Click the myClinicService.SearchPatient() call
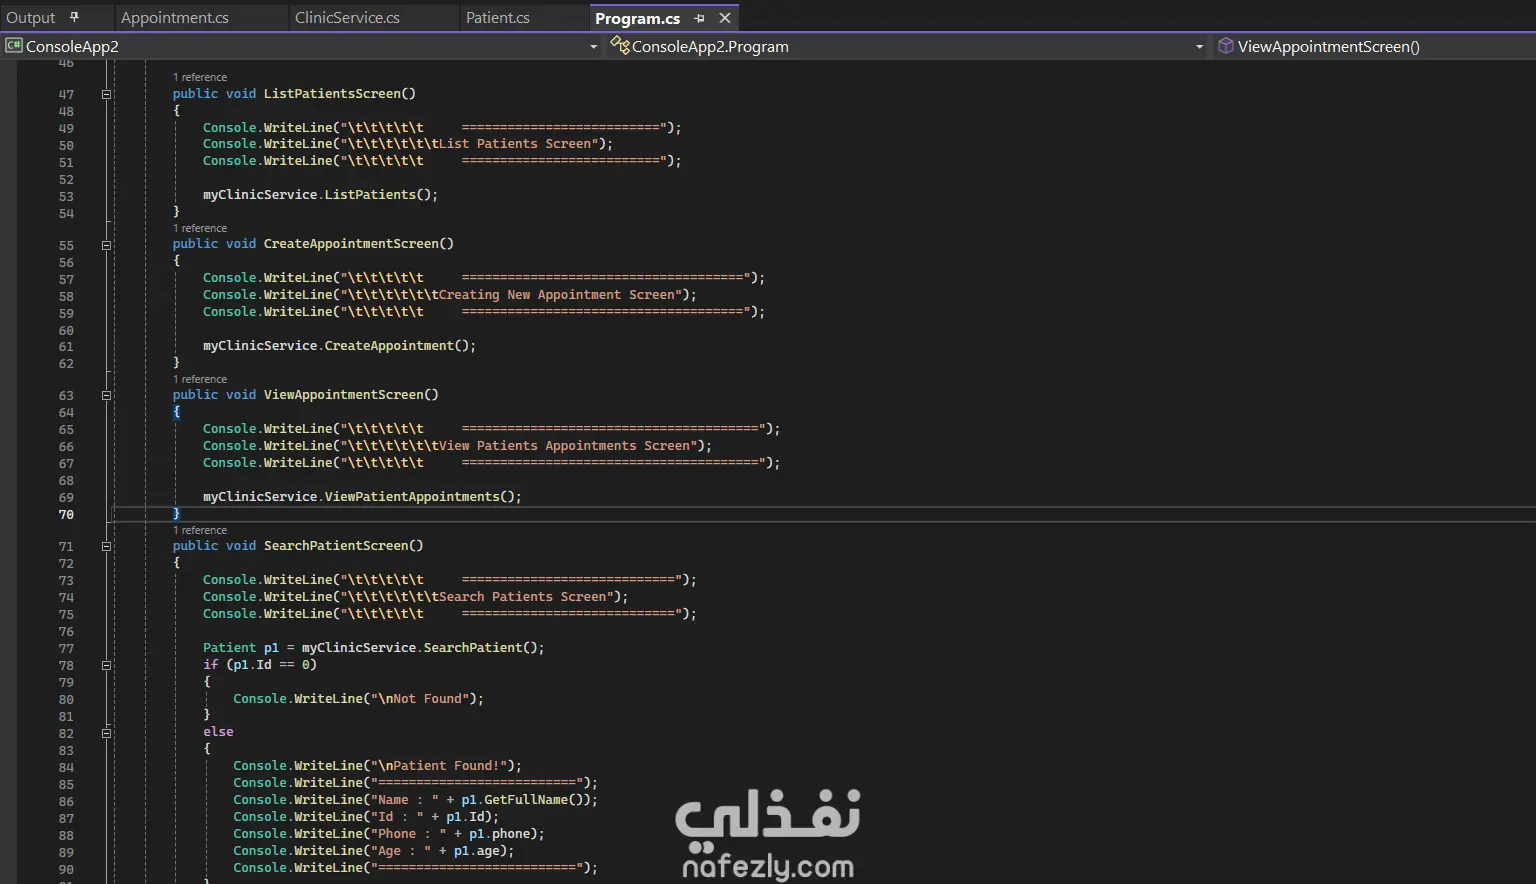 pos(419,647)
